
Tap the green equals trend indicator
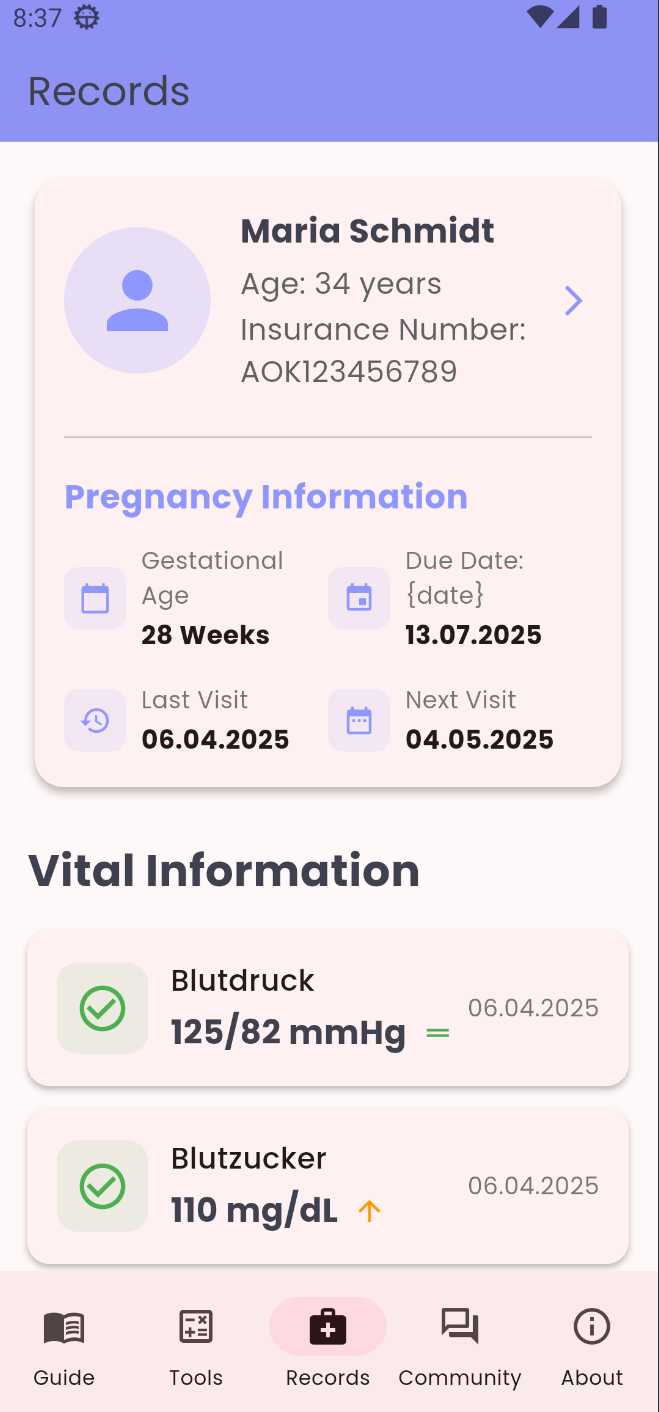click(x=438, y=1033)
